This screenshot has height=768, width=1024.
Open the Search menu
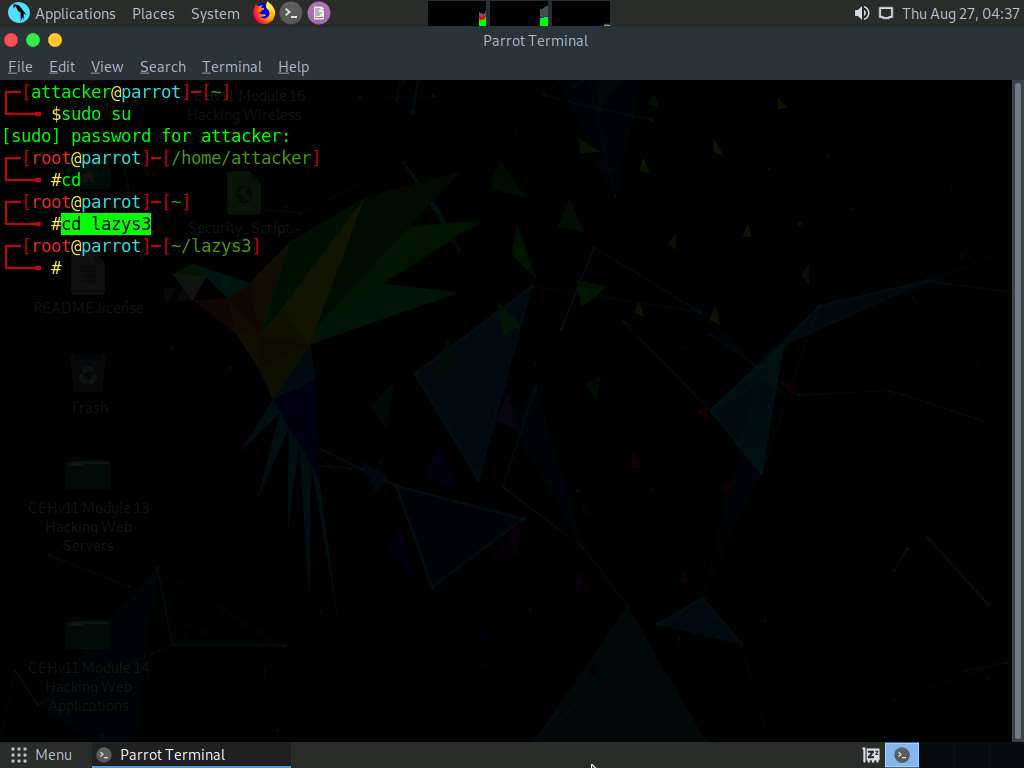[x=162, y=66]
